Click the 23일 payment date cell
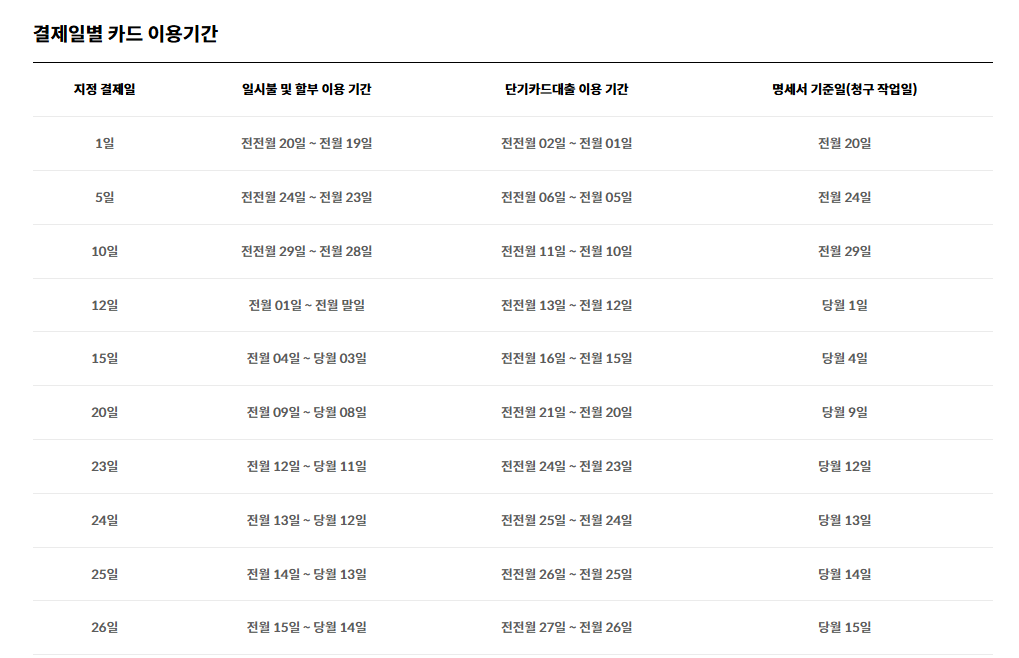 105,466
